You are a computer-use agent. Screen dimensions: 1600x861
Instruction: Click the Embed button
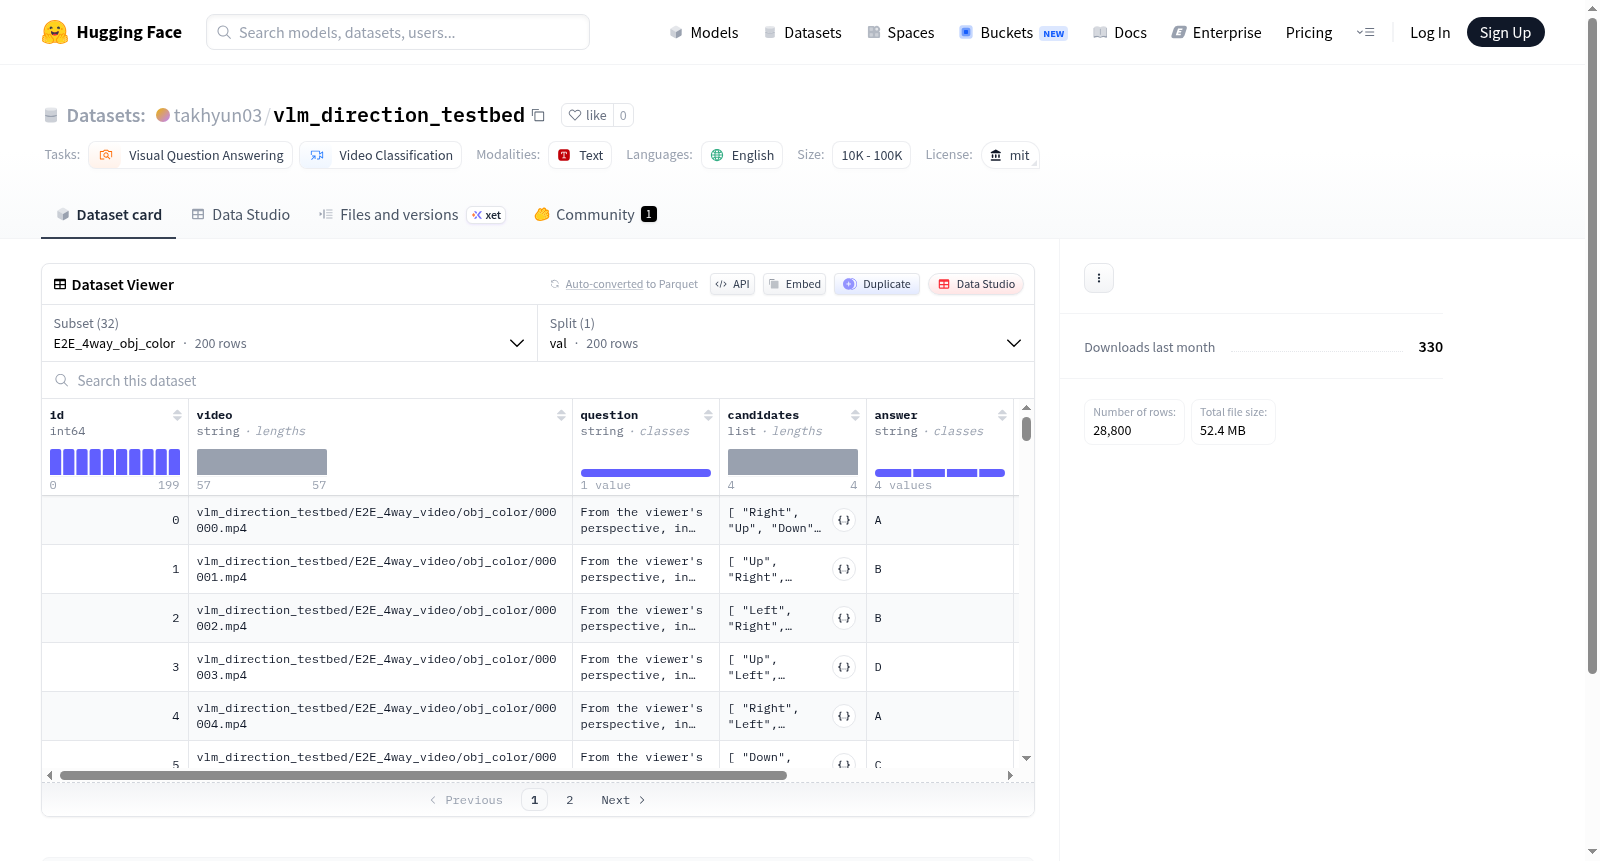coord(795,284)
